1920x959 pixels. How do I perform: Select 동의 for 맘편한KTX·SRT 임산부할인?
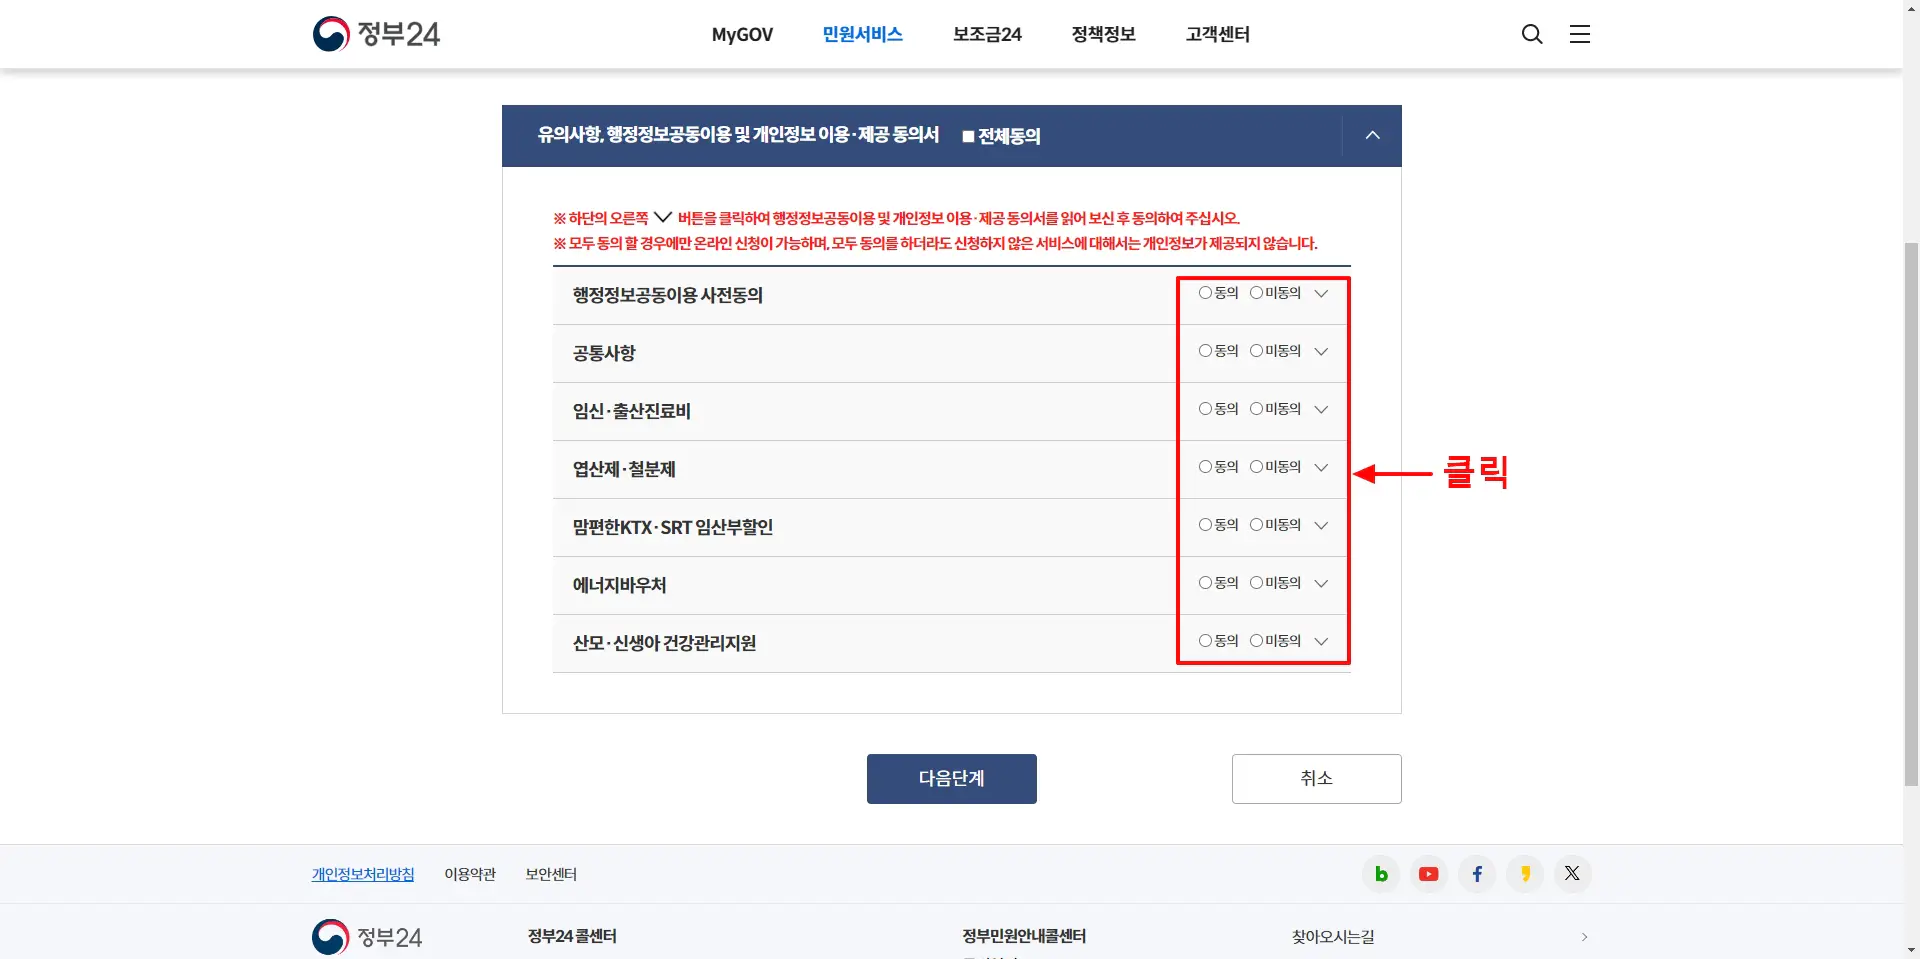tap(1205, 525)
